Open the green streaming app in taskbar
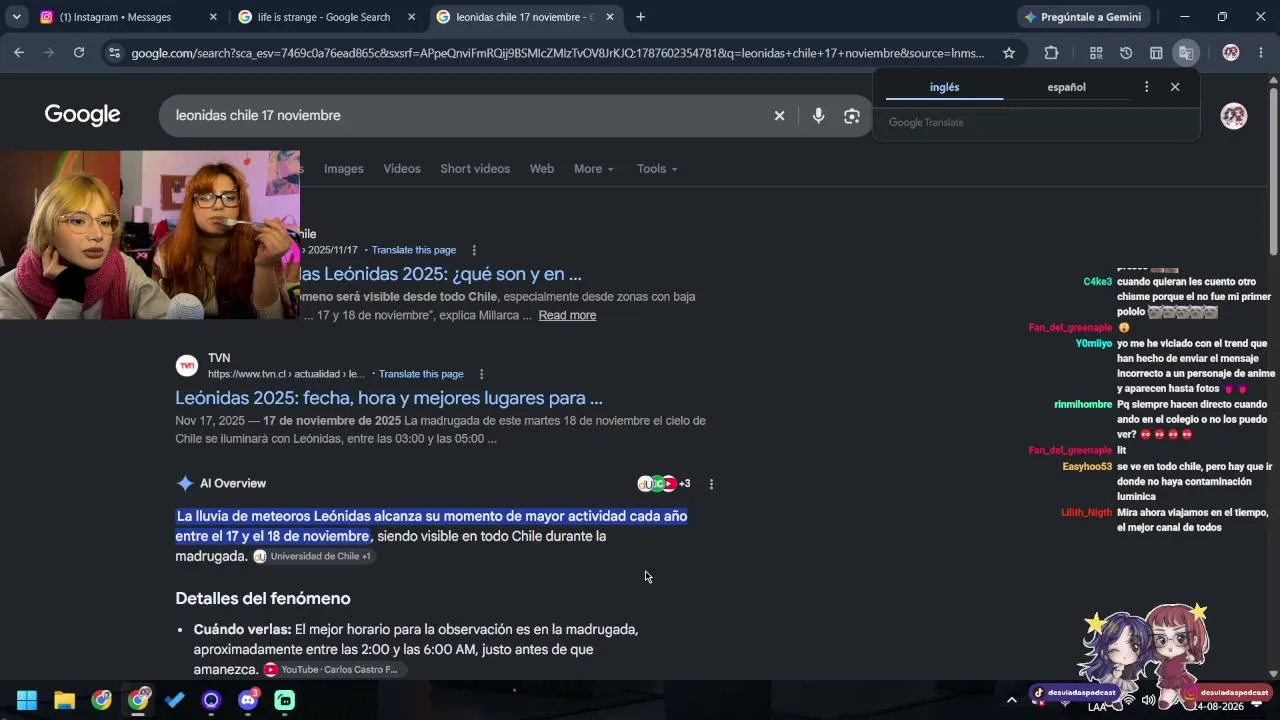Screen dimensions: 1280x720 click(285, 700)
